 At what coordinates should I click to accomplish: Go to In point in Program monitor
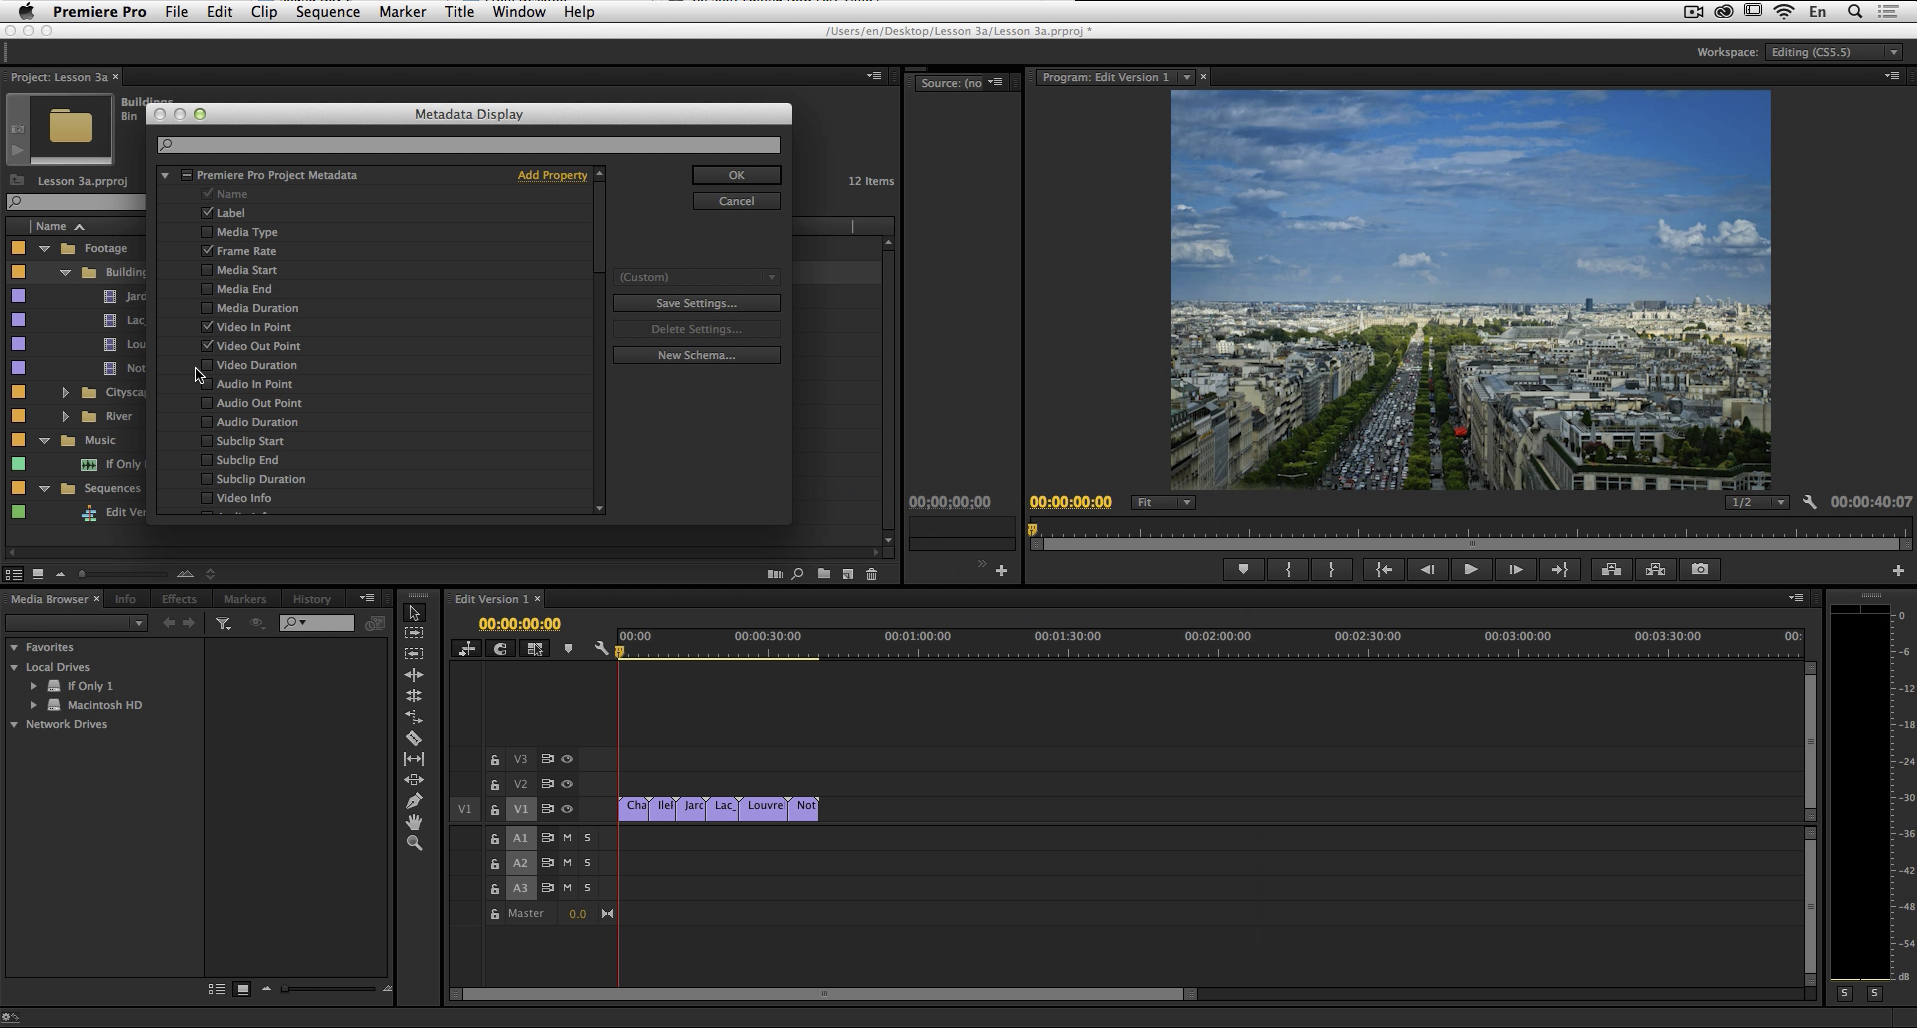coord(1383,569)
